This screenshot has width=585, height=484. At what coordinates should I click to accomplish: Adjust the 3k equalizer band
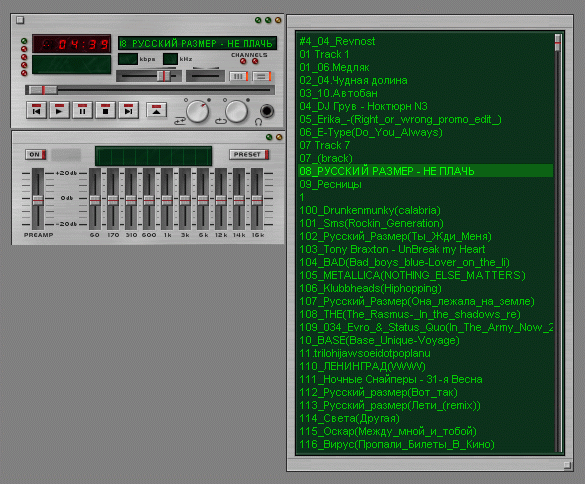pos(185,199)
